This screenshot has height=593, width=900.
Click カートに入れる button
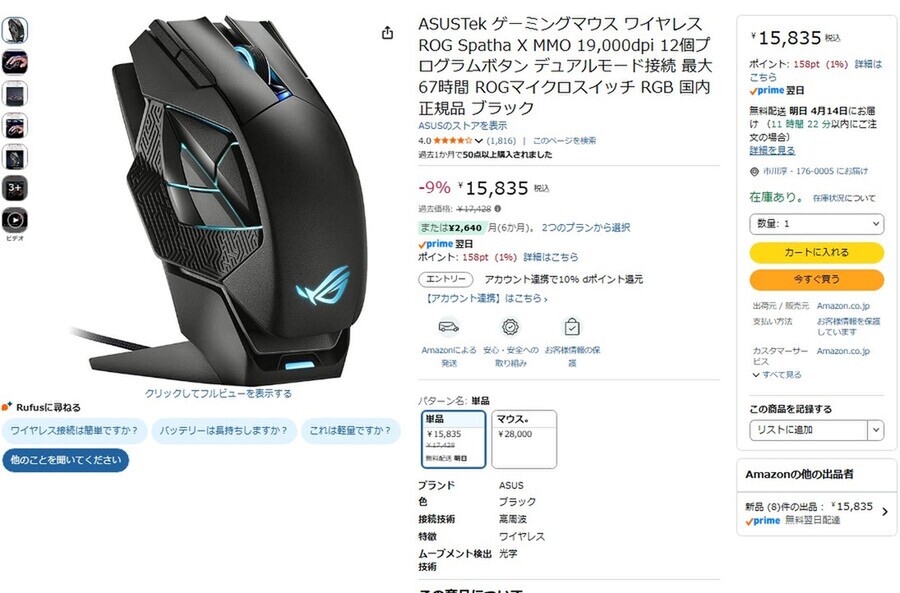point(816,252)
